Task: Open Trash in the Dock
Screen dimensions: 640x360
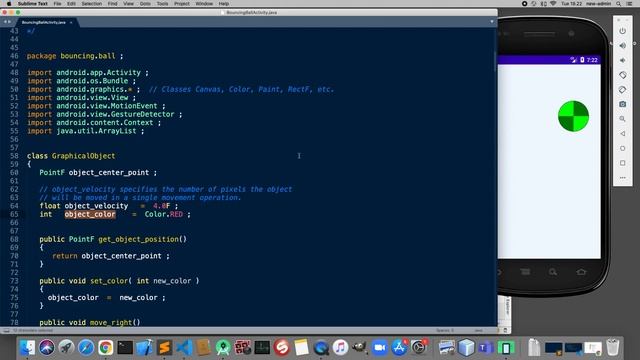Action: (613, 347)
